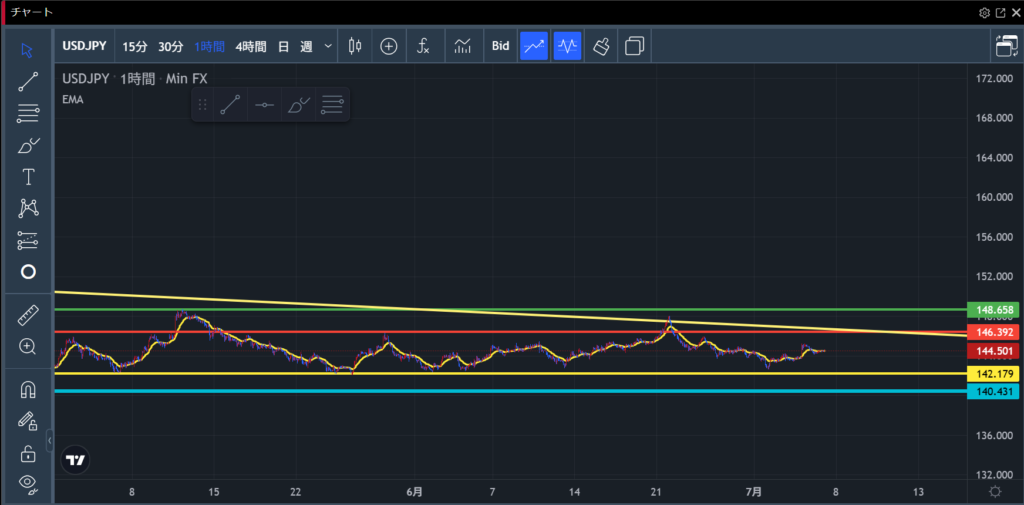Image resolution: width=1024 pixels, height=505 pixels.
Task: Select the brush drawing tool in sidebar
Action: click(27, 145)
